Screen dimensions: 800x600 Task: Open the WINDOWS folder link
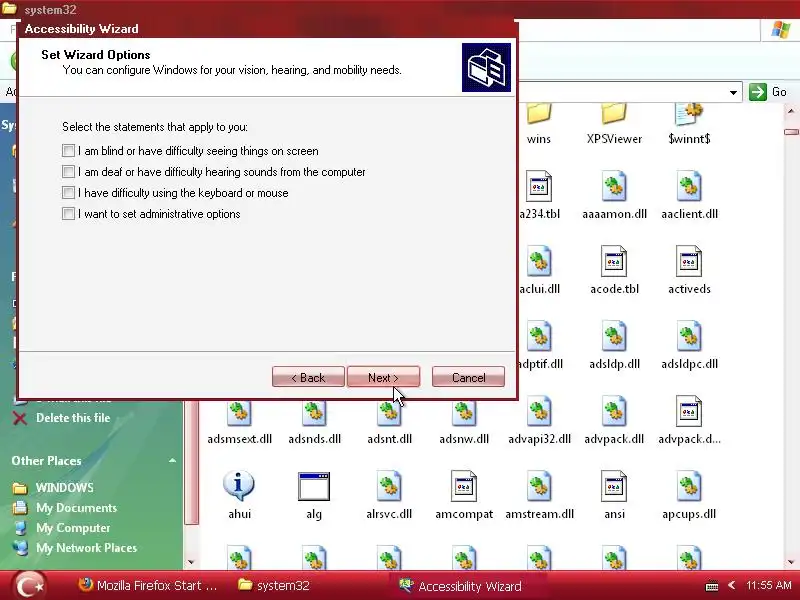64,487
